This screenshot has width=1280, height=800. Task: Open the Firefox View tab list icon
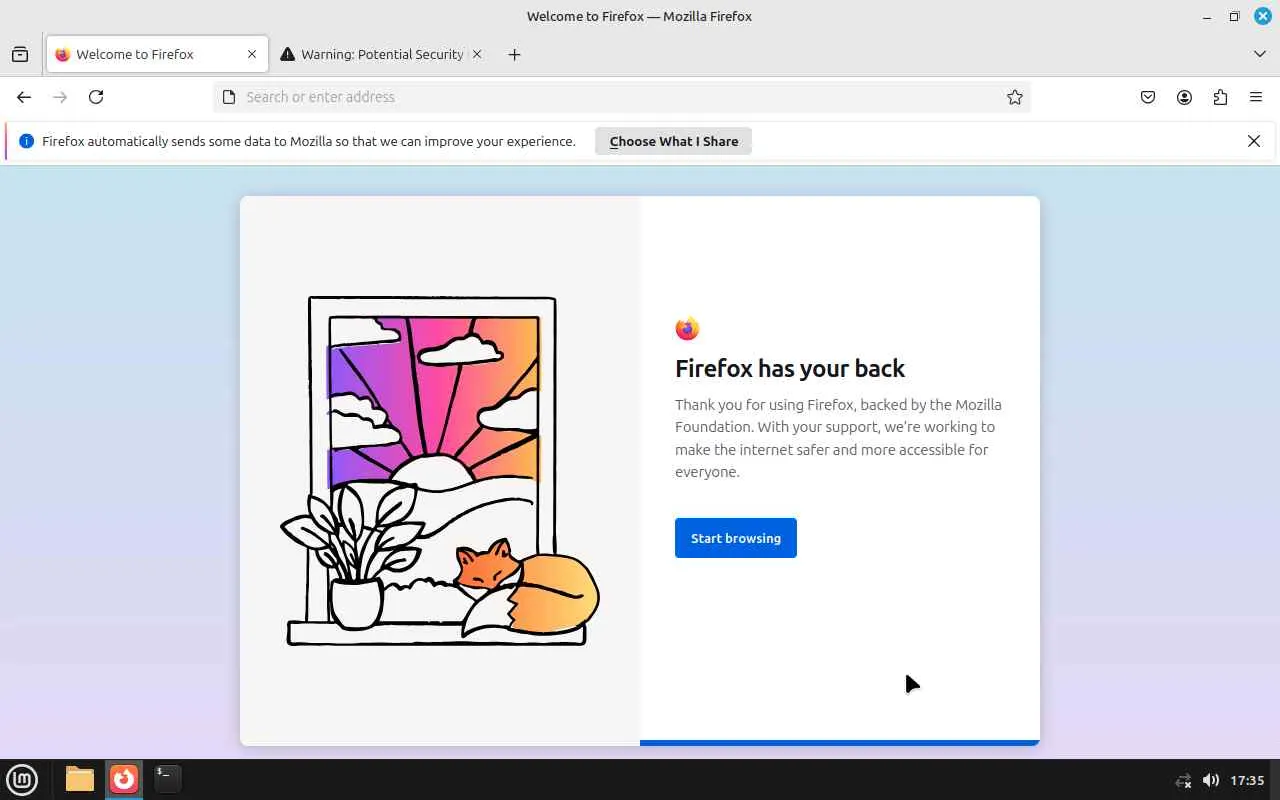[x=20, y=54]
